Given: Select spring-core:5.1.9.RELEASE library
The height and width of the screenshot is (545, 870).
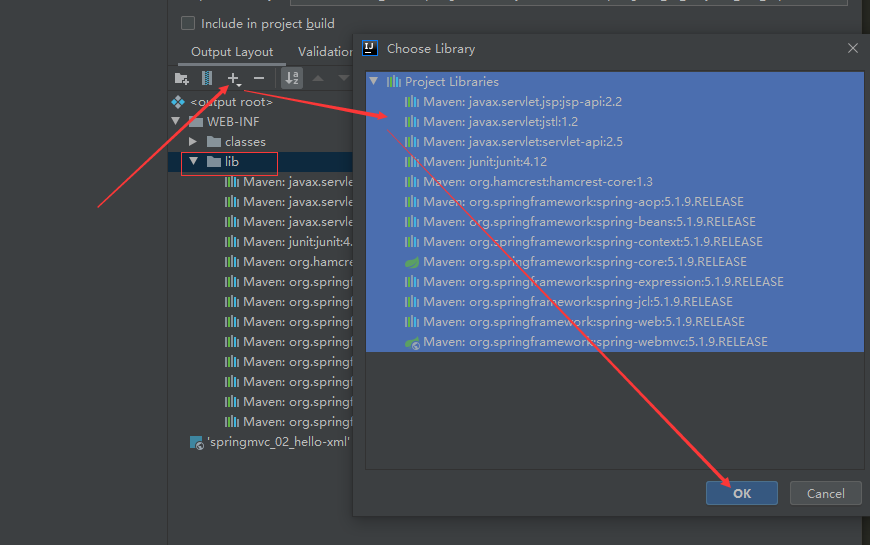Looking at the screenshot, I should pyautogui.click(x=585, y=261).
